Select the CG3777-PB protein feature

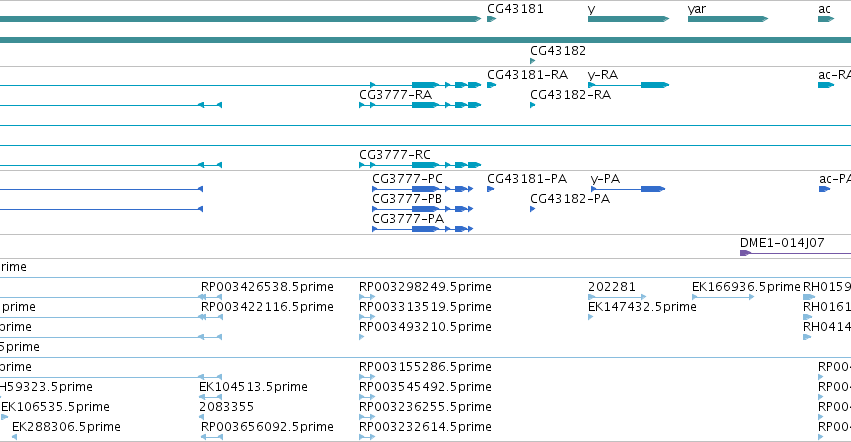423,209
